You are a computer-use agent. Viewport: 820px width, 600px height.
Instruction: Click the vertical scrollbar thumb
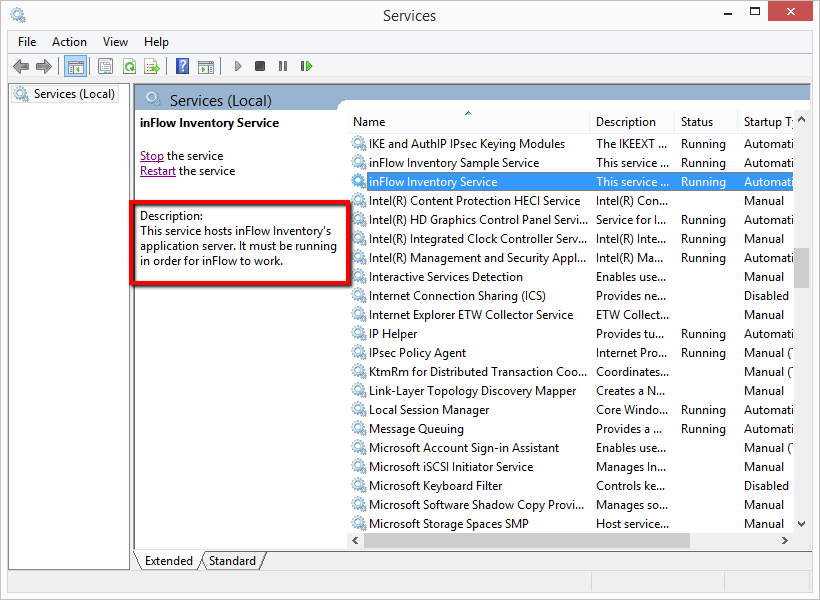pyautogui.click(x=801, y=268)
